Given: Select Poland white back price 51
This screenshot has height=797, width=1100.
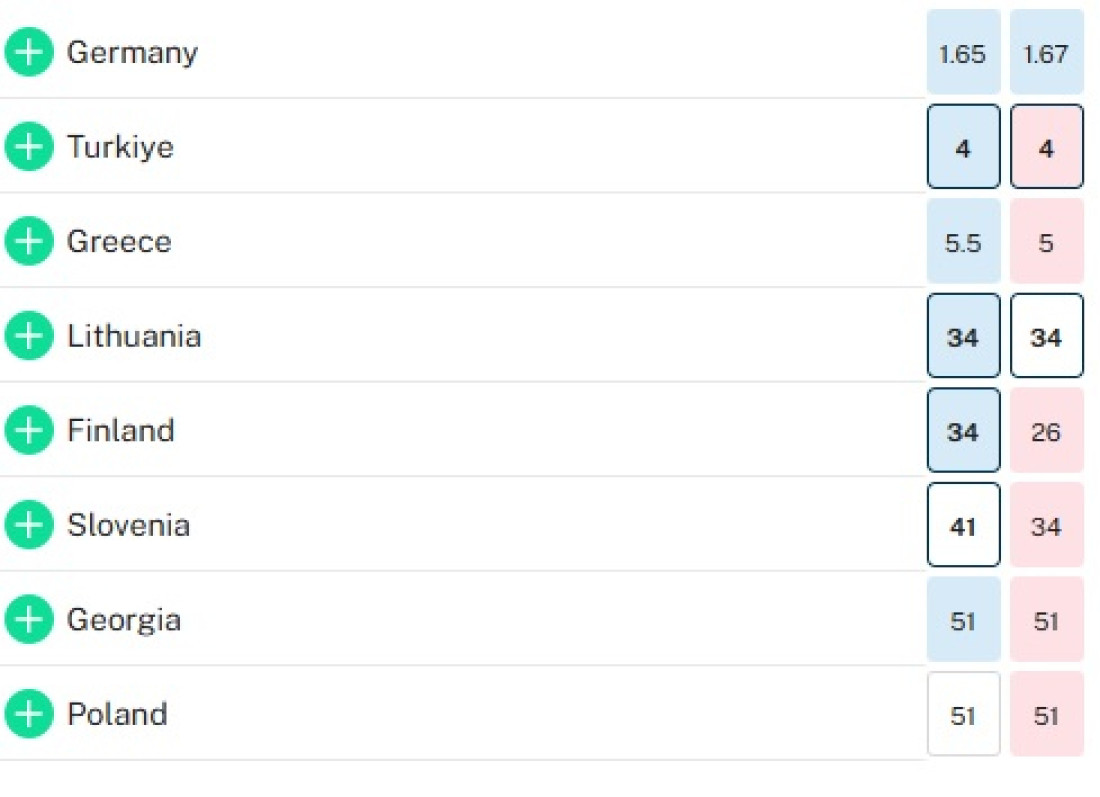Looking at the screenshot, I should (963, 714).
